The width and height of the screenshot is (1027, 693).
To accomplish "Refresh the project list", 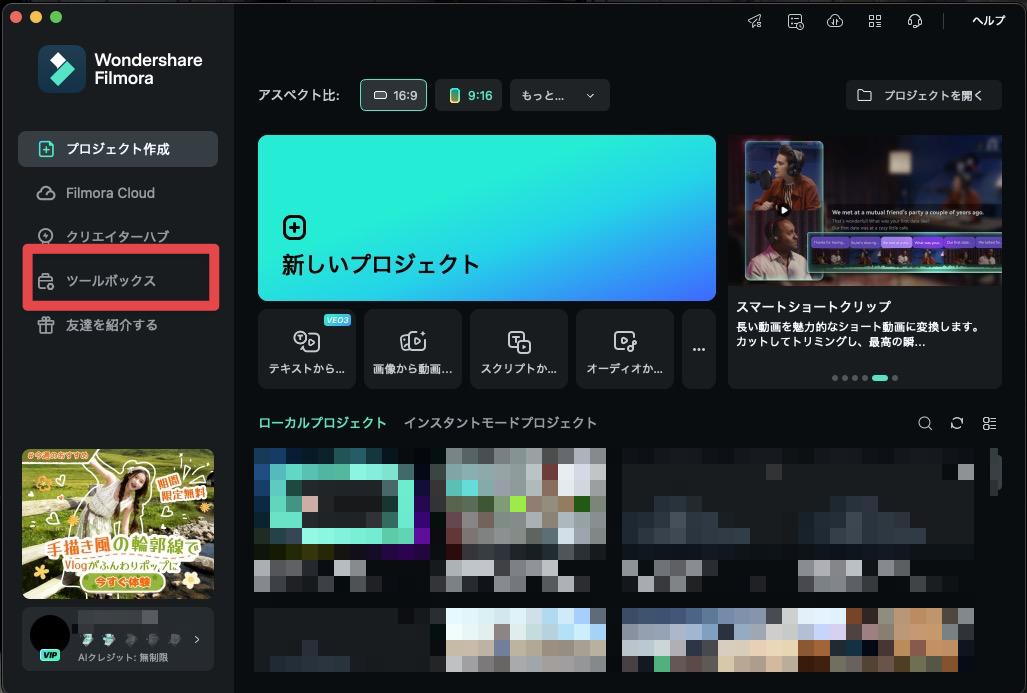I will pos(957,423).
